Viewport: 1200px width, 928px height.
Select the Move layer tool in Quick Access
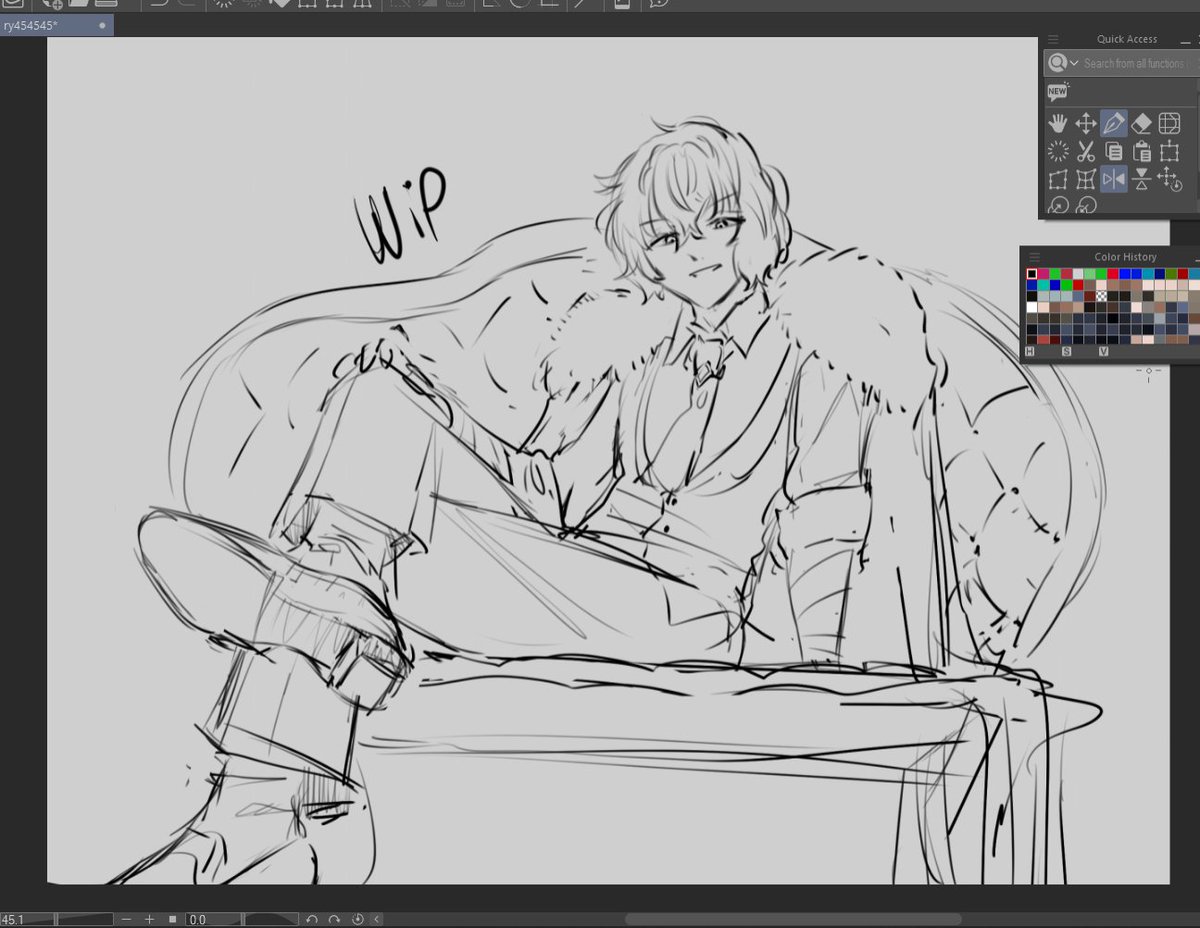click(x=1086, y=124)
